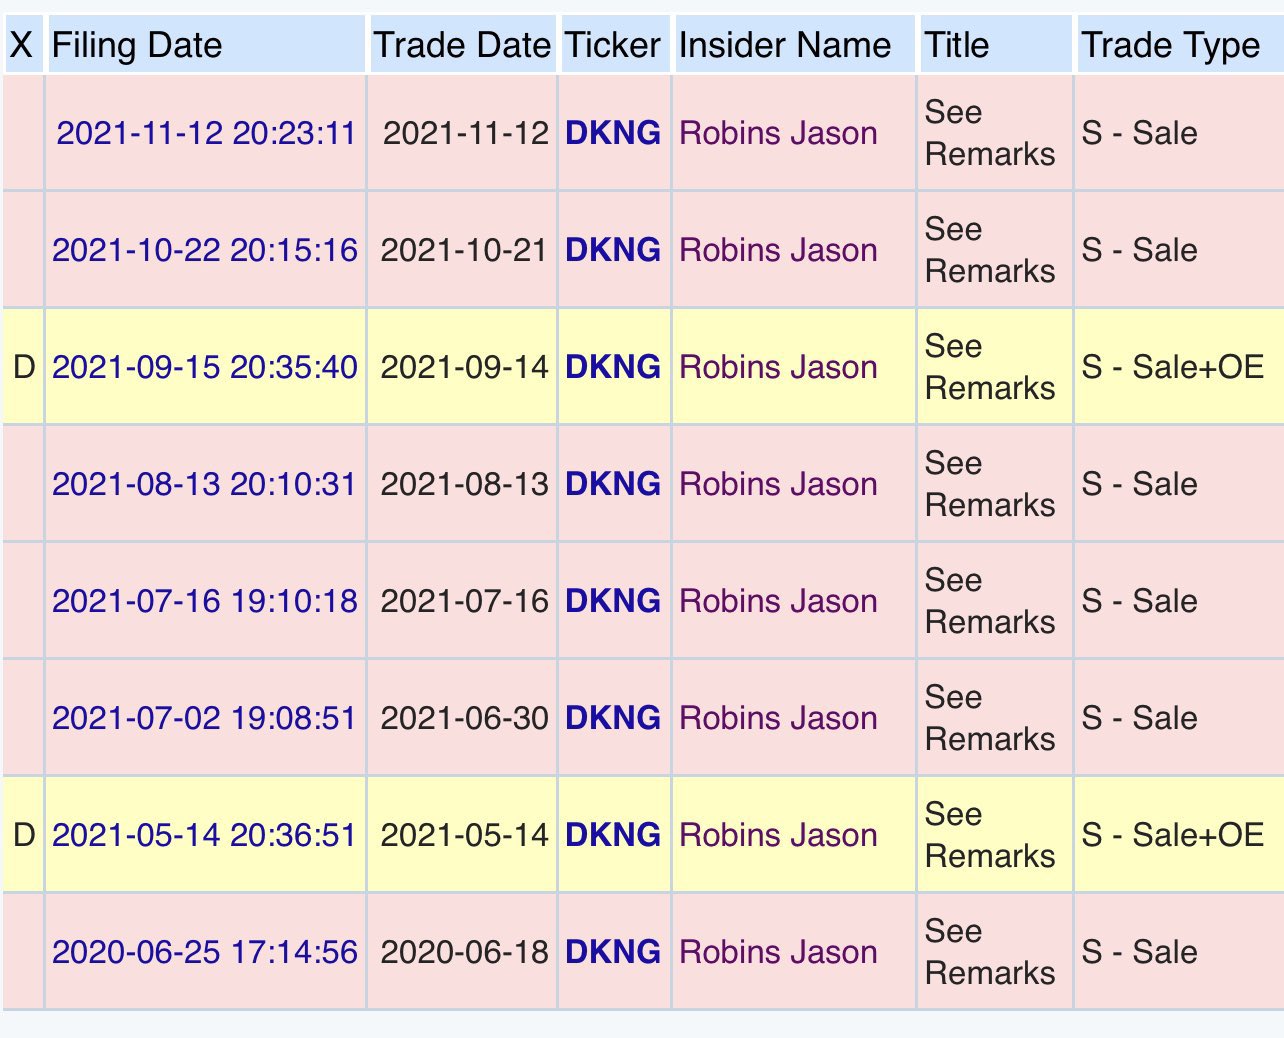Open Robins Jason in the 2021-10-21 trade row

pyautogui.click(x=778, y=250)
